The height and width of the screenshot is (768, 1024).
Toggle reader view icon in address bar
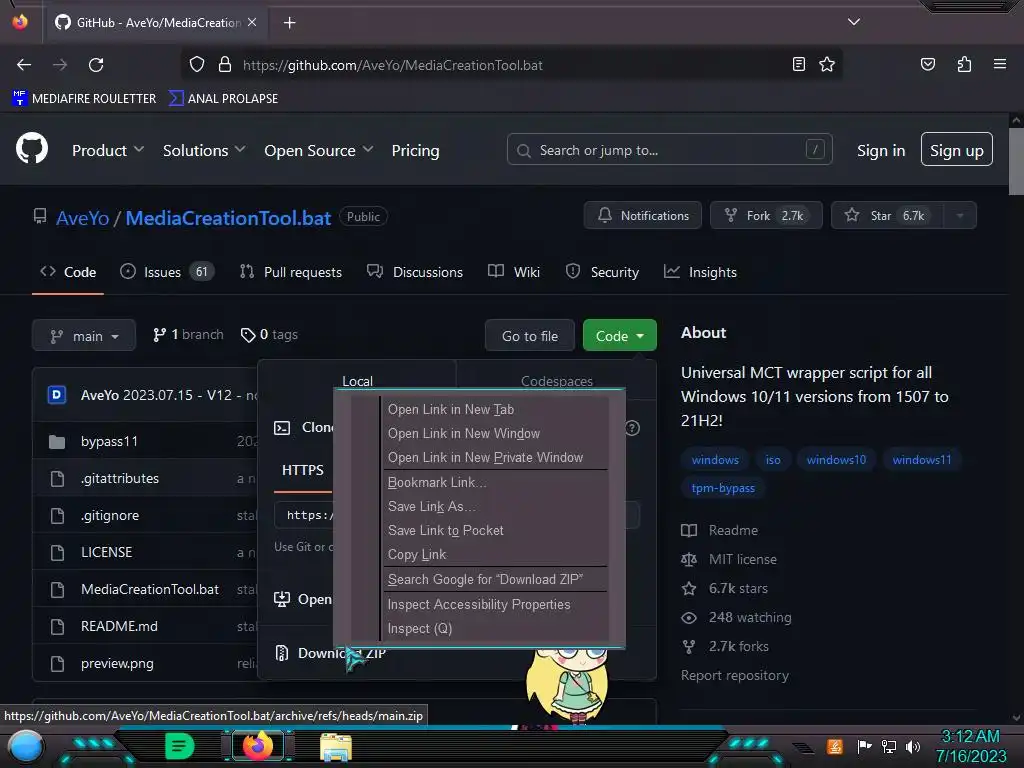[798, 64]
